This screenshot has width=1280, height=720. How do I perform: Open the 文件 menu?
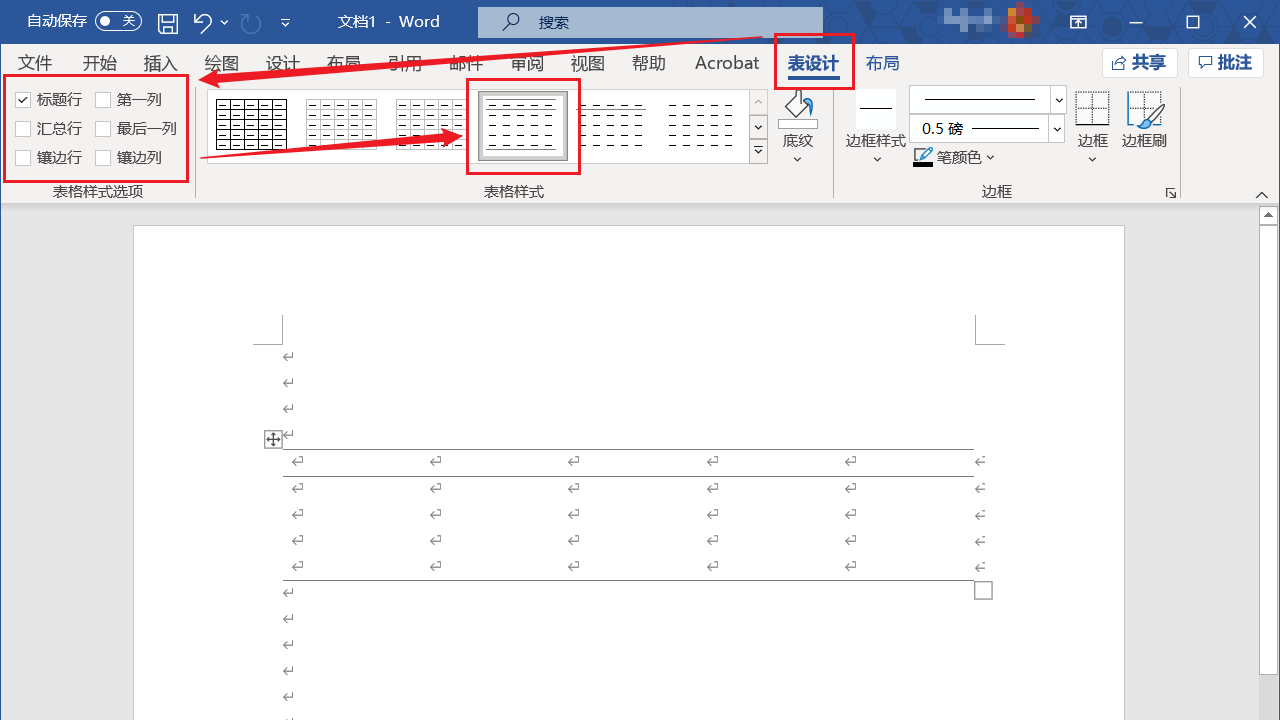pos(35,63)
